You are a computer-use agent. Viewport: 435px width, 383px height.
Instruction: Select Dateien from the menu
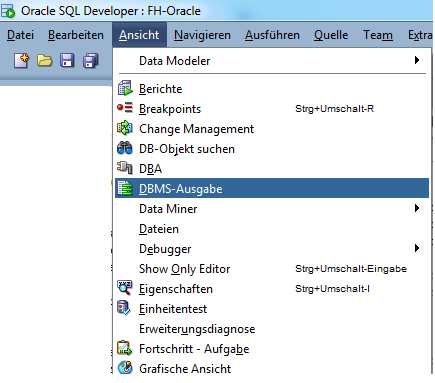point(272,229)
